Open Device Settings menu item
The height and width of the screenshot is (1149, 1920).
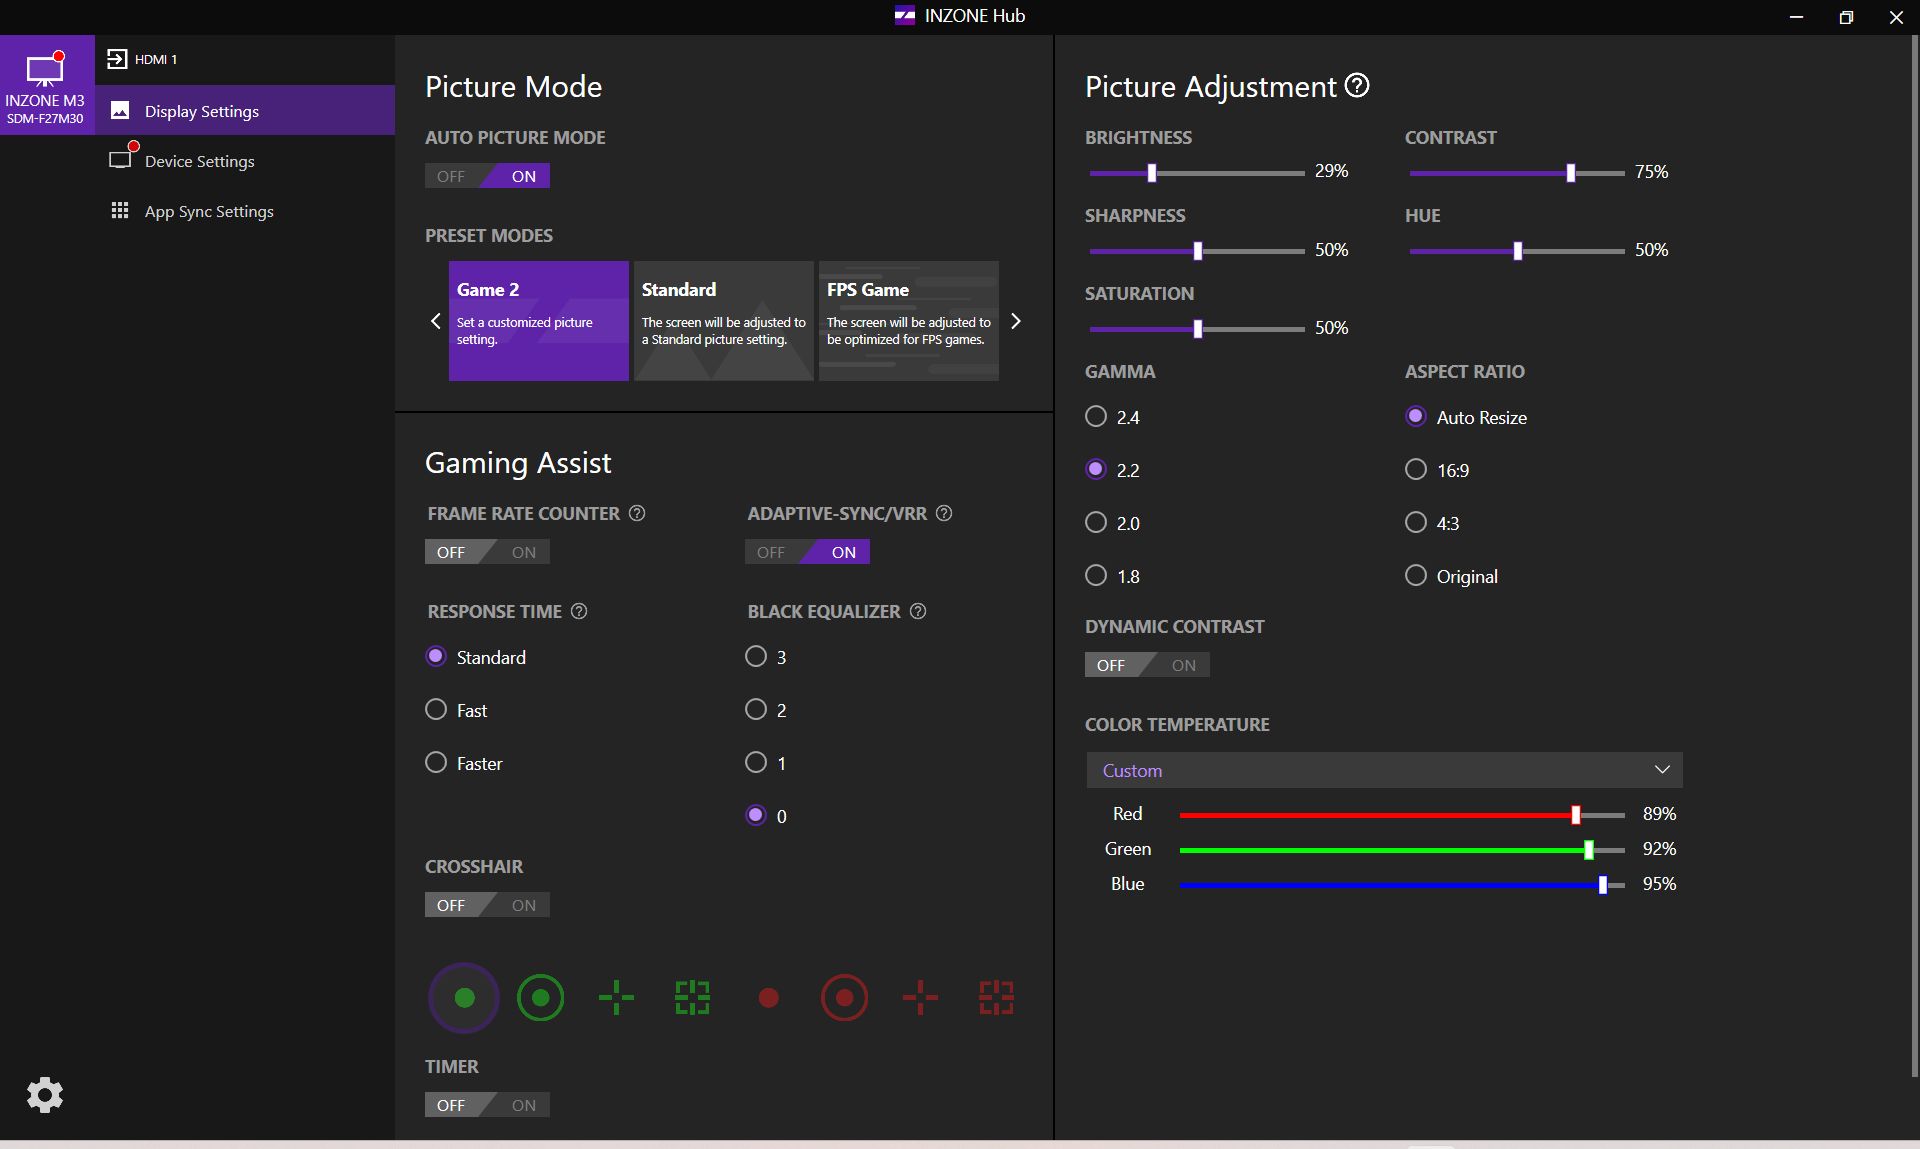245,160
